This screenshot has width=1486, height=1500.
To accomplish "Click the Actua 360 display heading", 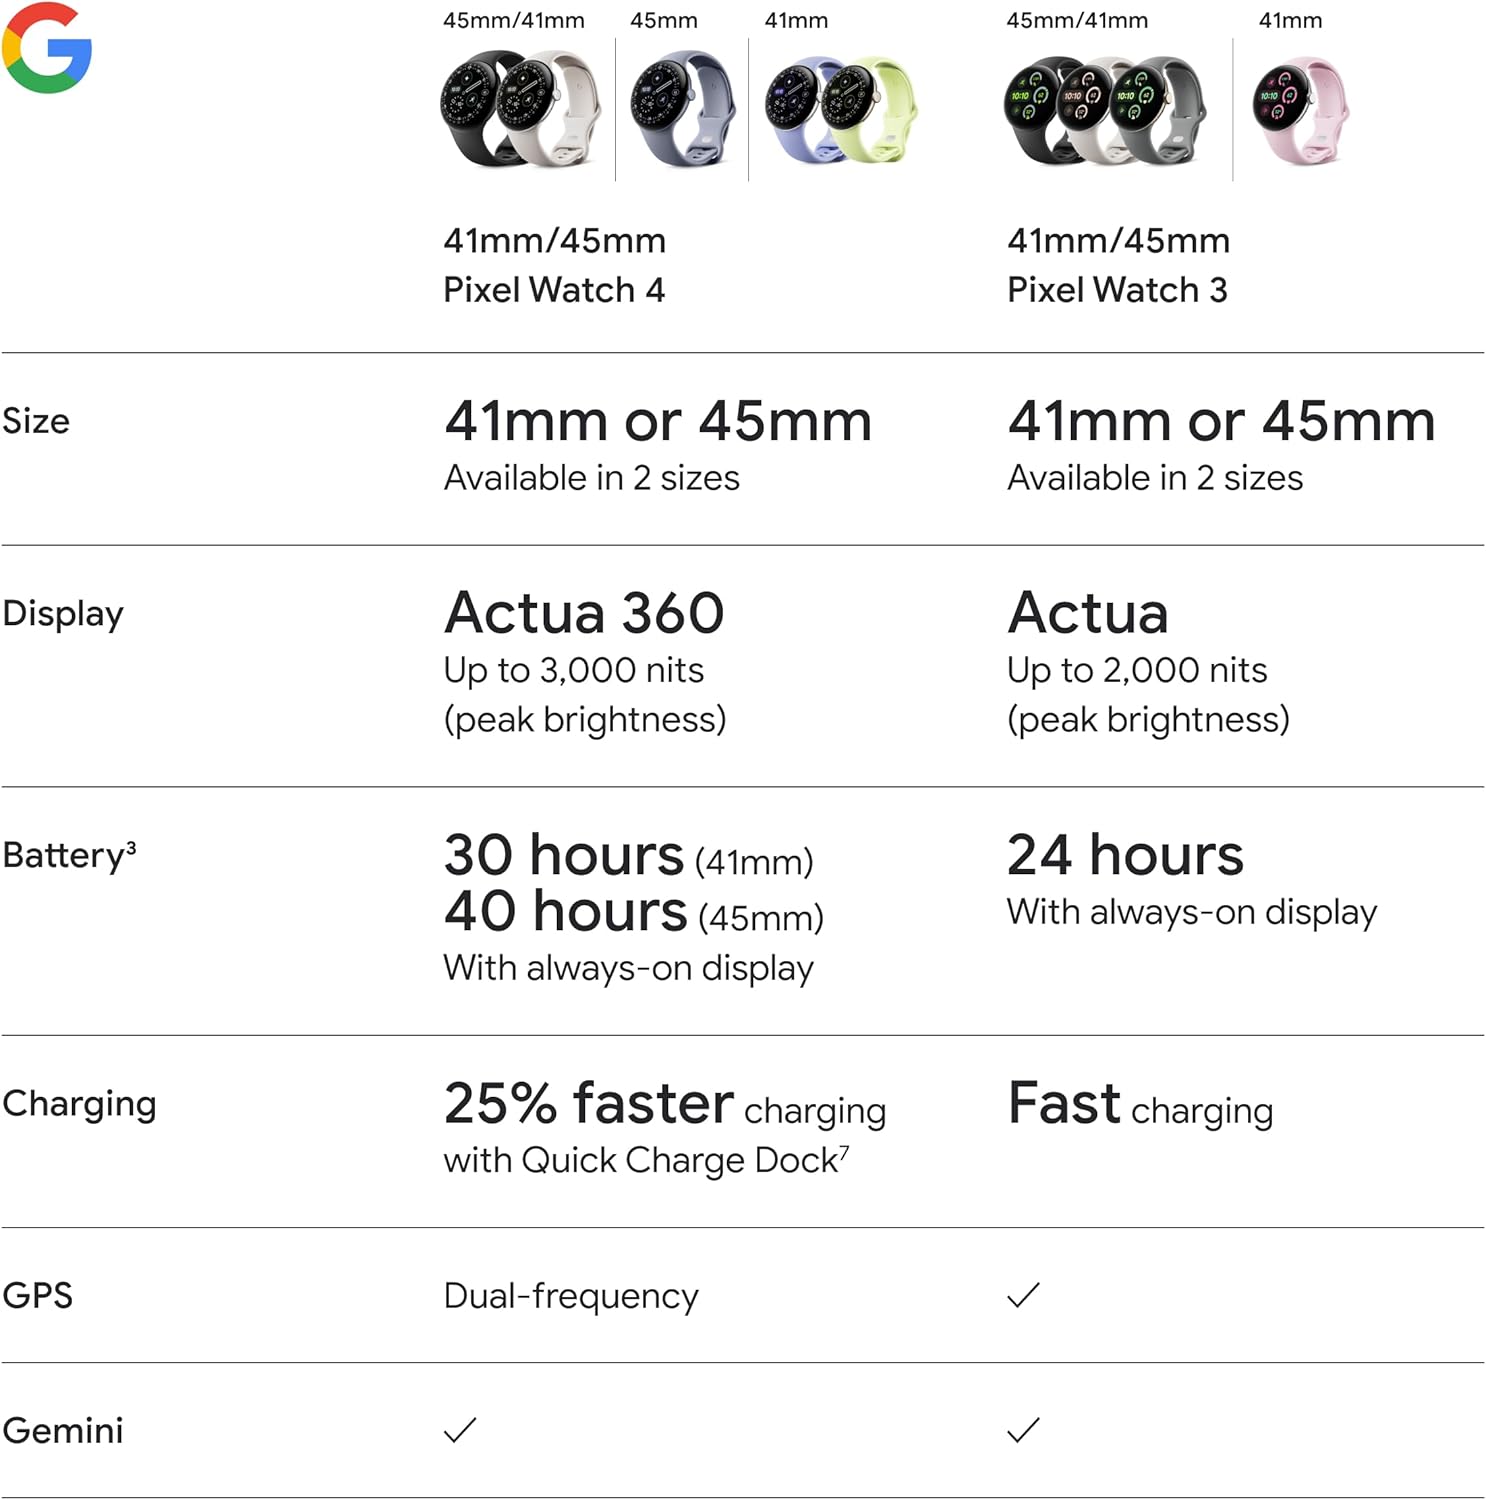I will click(x=584, y=613).
